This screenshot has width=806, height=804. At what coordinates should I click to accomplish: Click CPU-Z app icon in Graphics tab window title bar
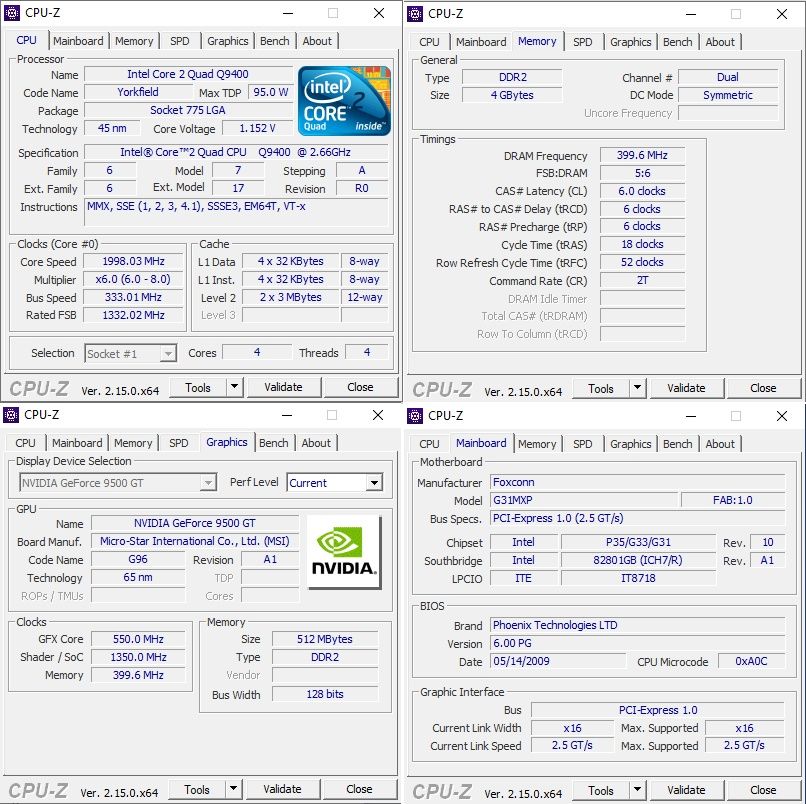coord(11,414)
